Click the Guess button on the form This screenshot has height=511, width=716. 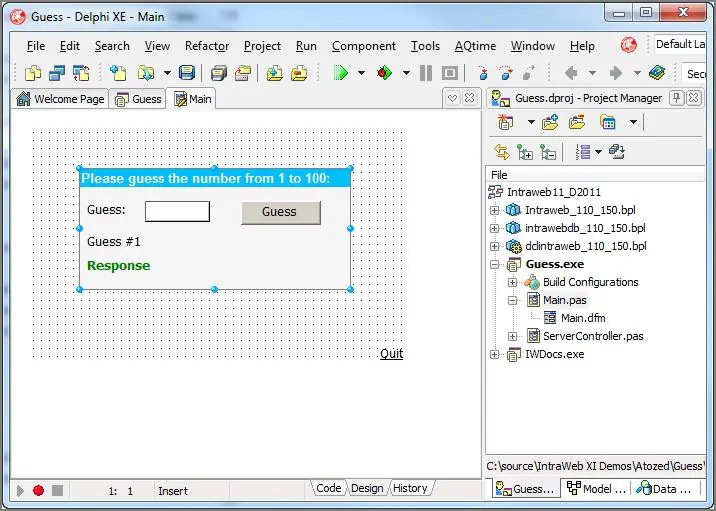pos(281,212)
